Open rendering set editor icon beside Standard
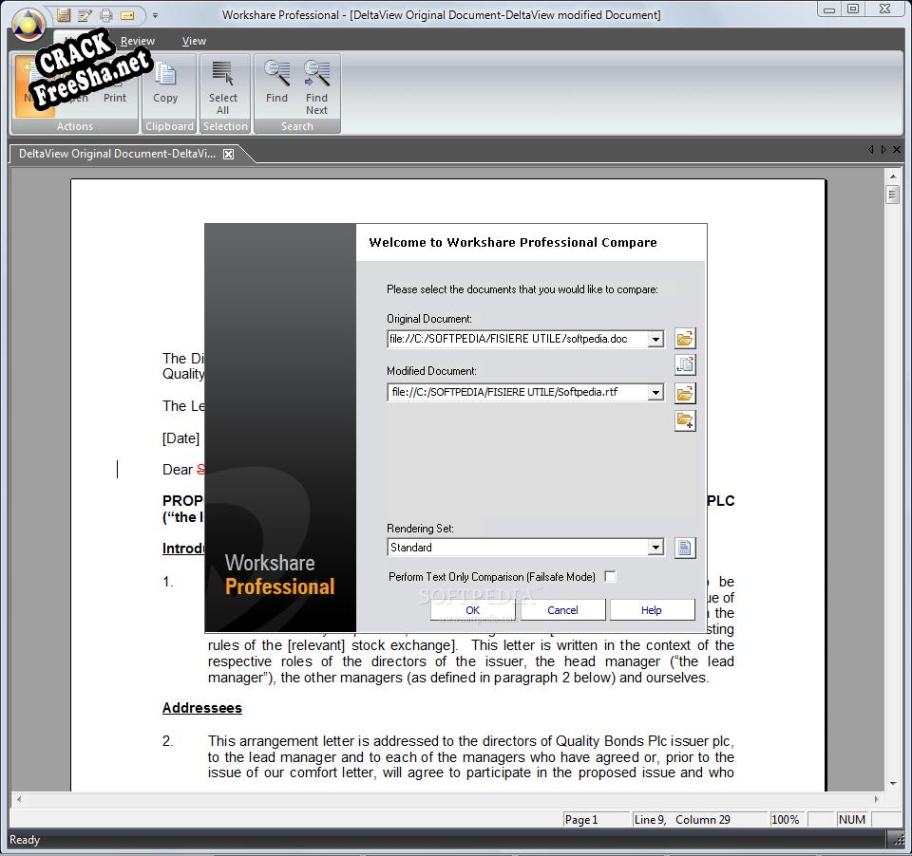Screen dimensions: 912x856 click(x=685, y=548)
